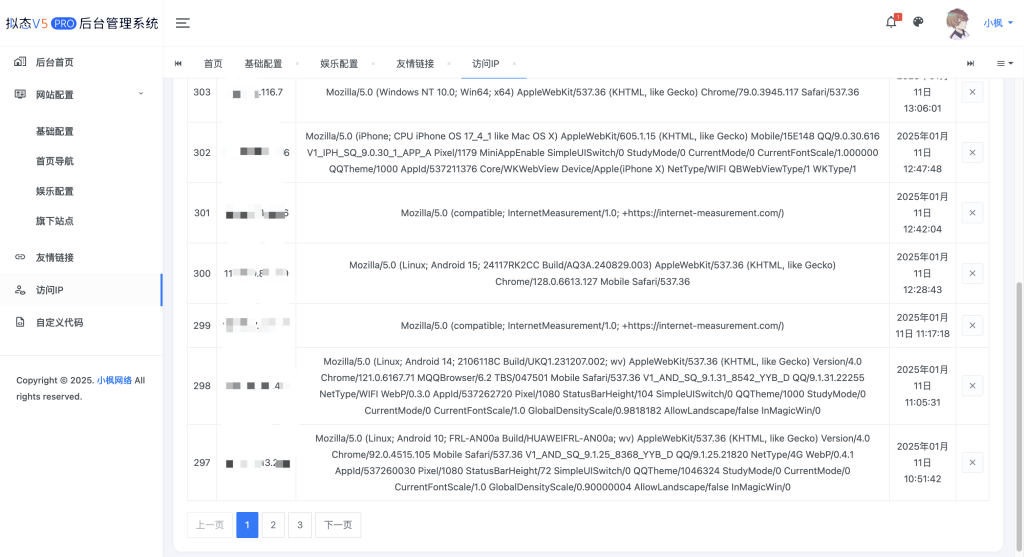Delete record row 303
The height and width of the screenshot is (557, 1024).
coord(972,92)
